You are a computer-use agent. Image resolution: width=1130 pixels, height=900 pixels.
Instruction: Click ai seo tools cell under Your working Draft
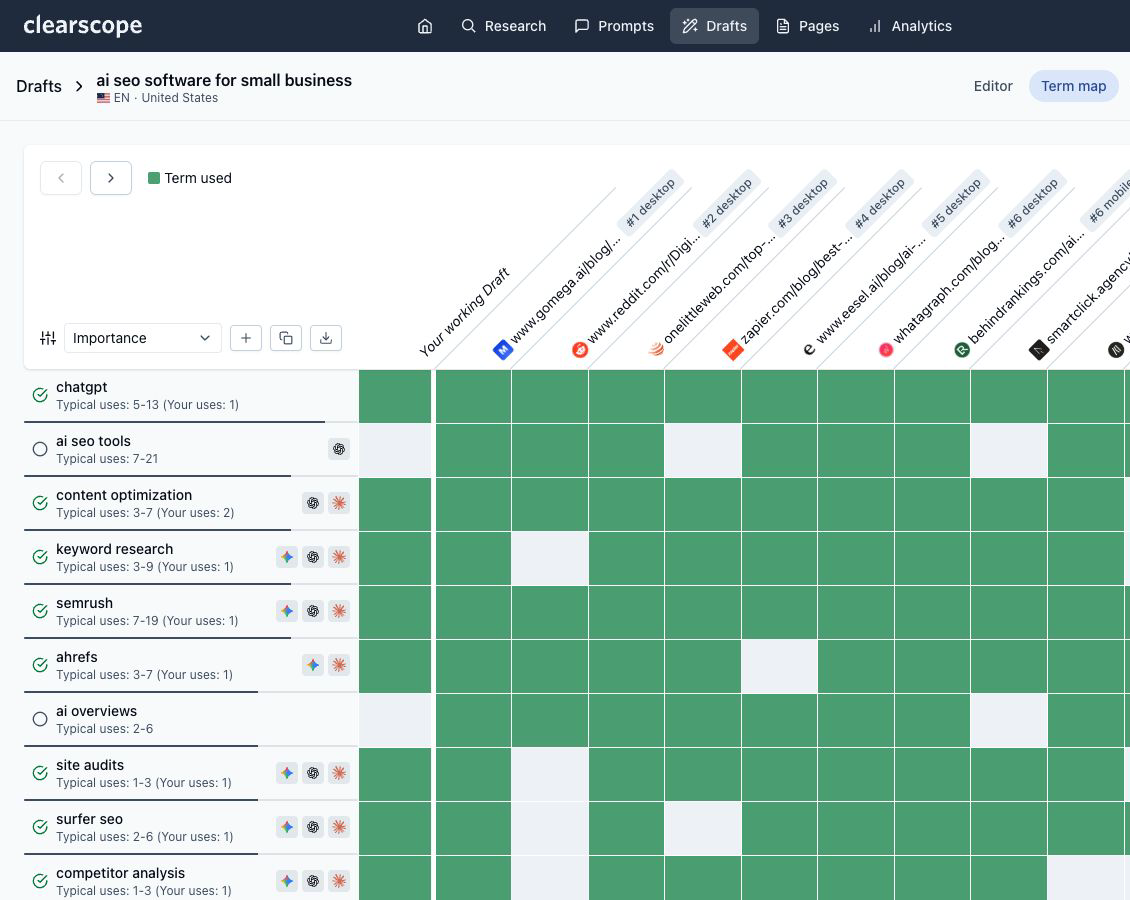[x=395, y=450]
